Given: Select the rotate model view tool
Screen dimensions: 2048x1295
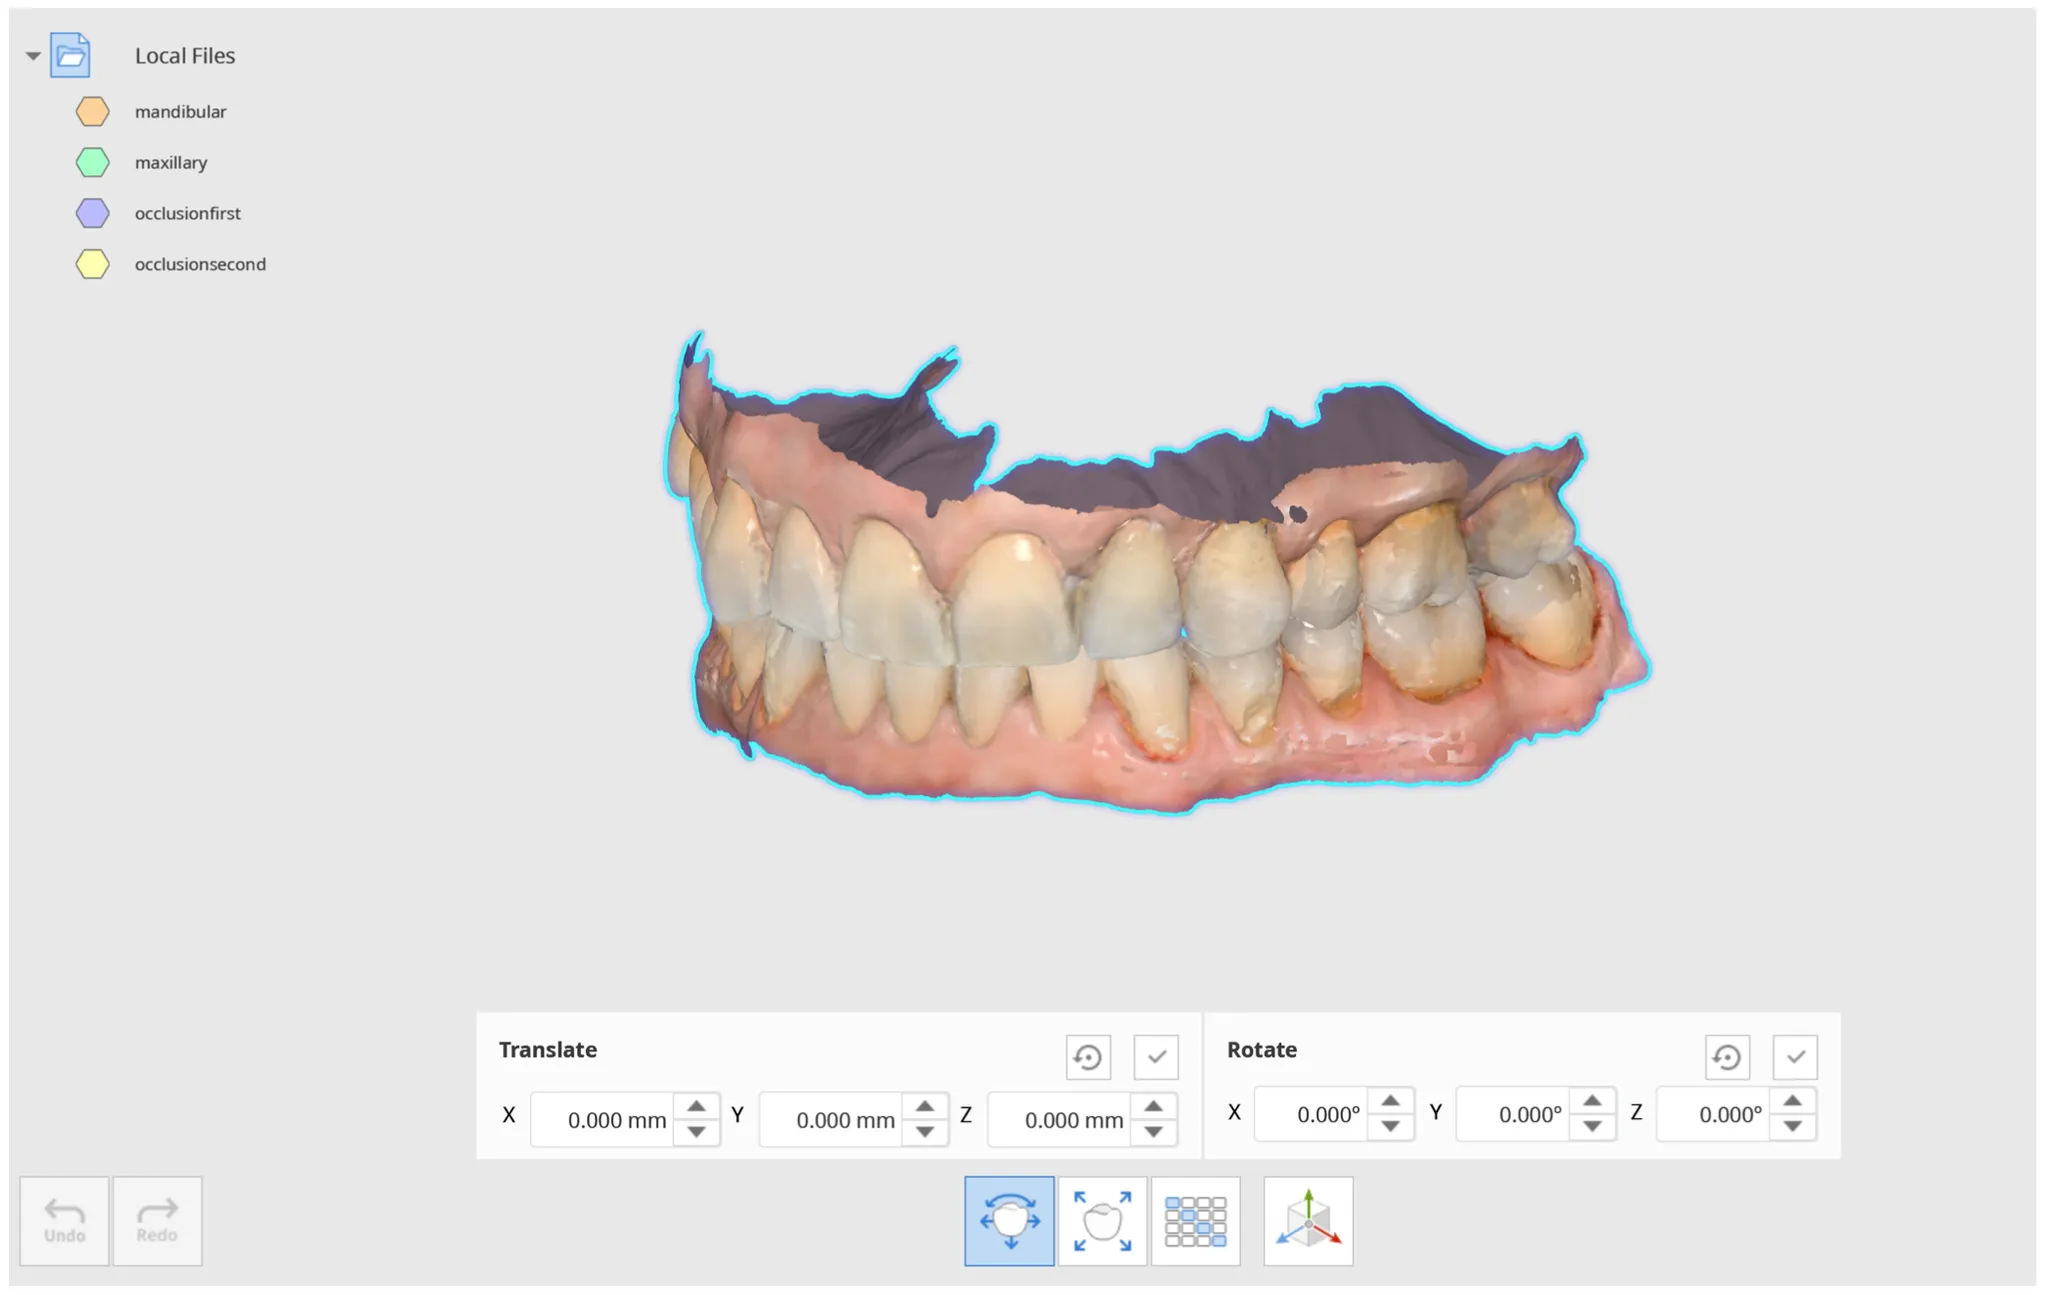Looking at the screenshot, I should point(1009,1221).
